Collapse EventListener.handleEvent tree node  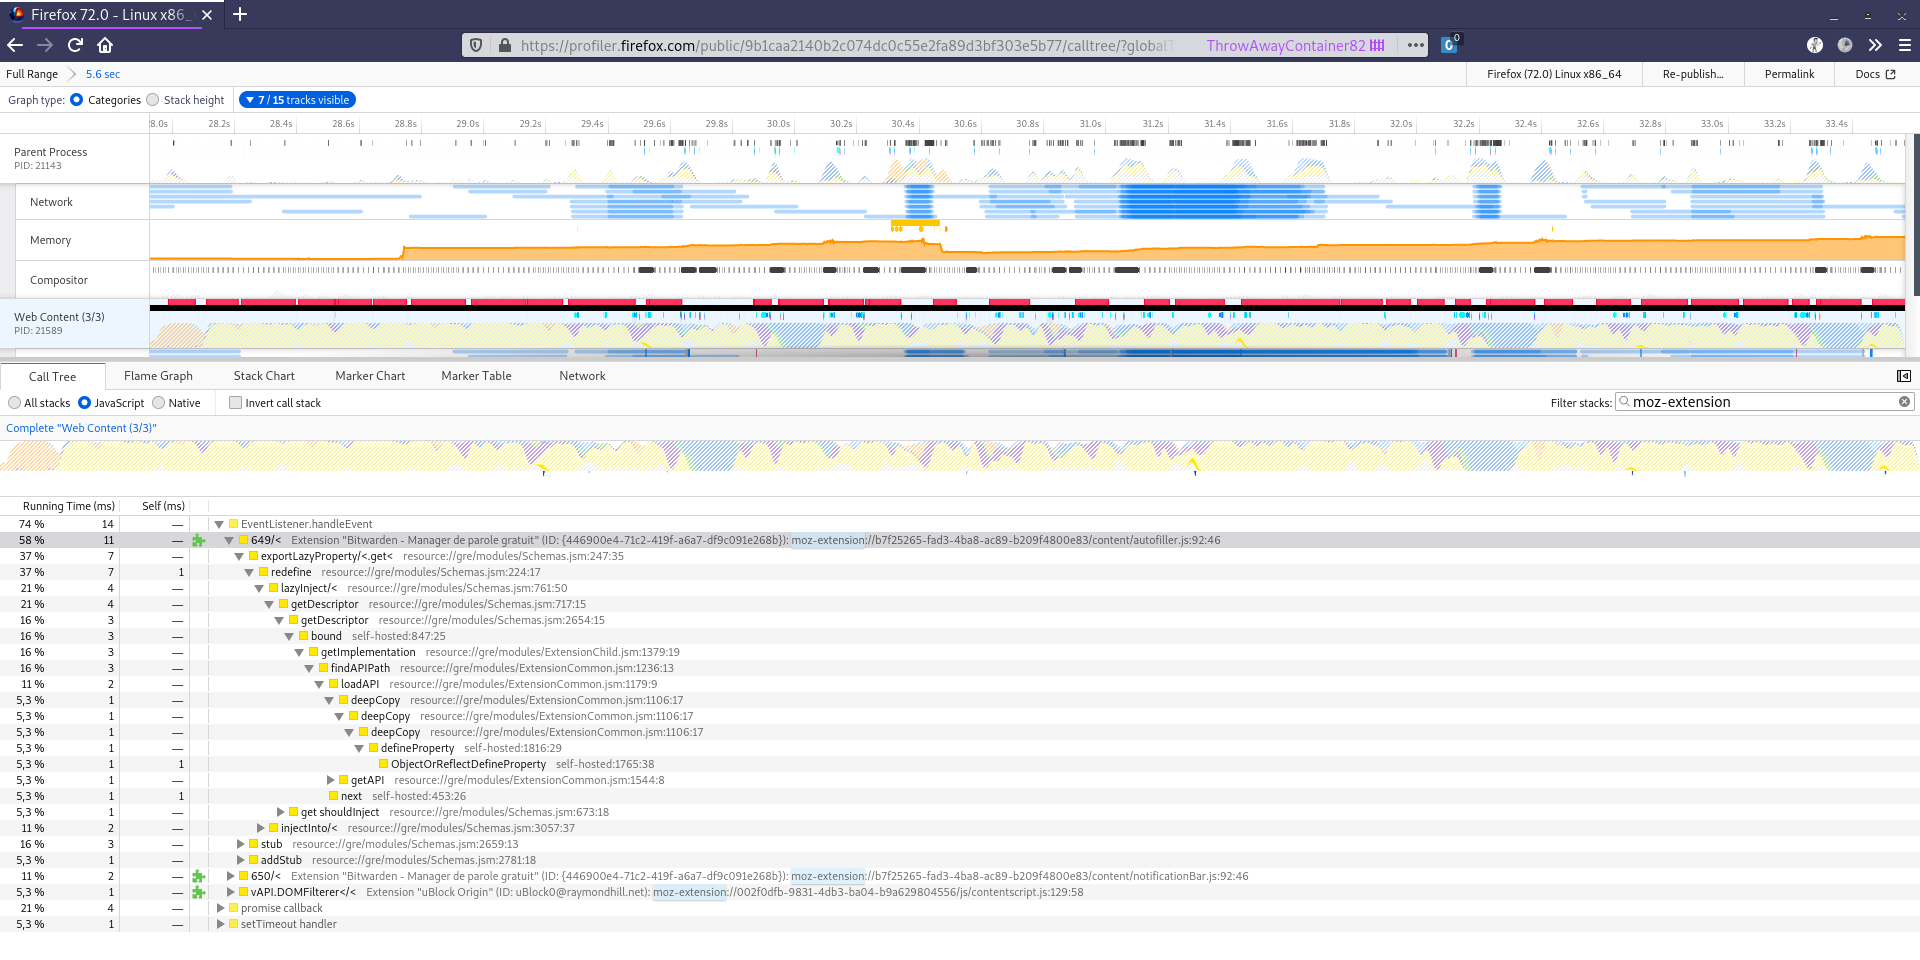(x=219, y=524)
